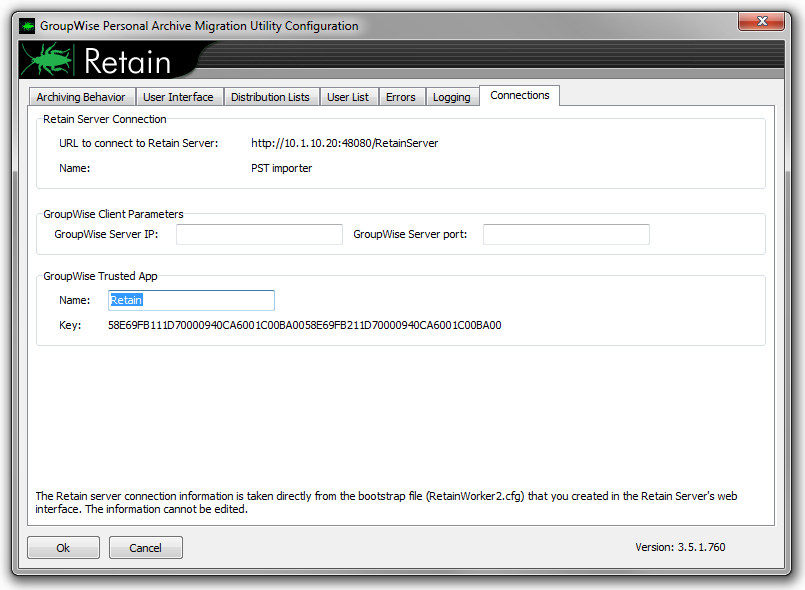
Task: Click the title bar application icon
Action: click(x=27, y=26)
